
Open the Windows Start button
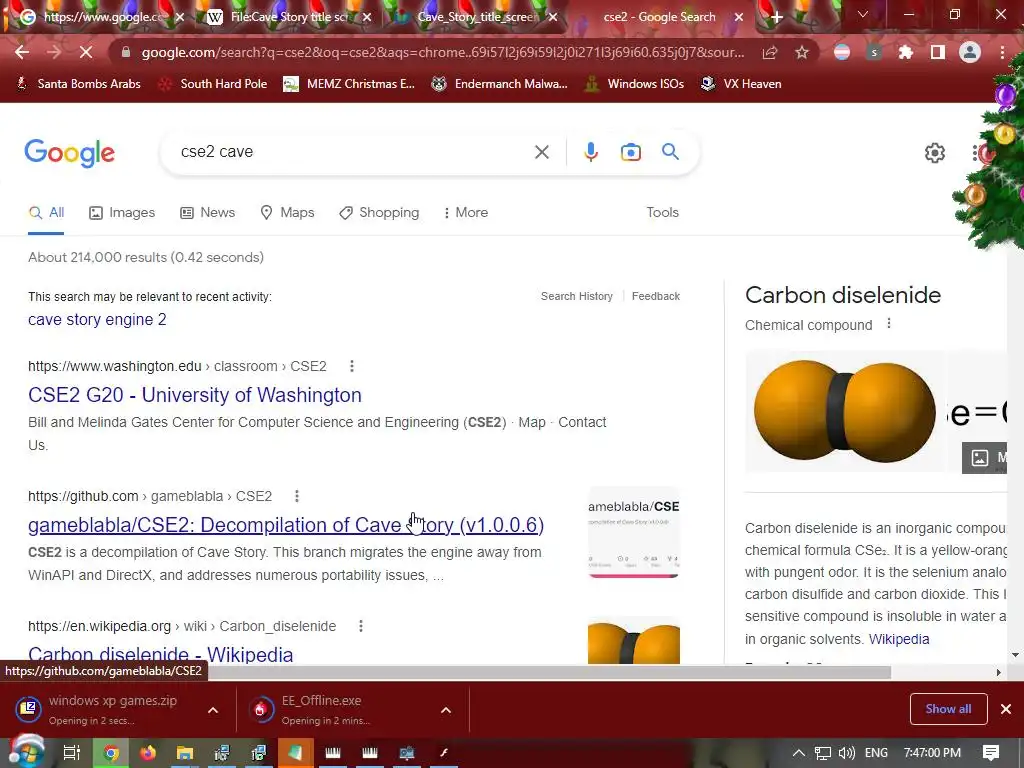[26, 753]
